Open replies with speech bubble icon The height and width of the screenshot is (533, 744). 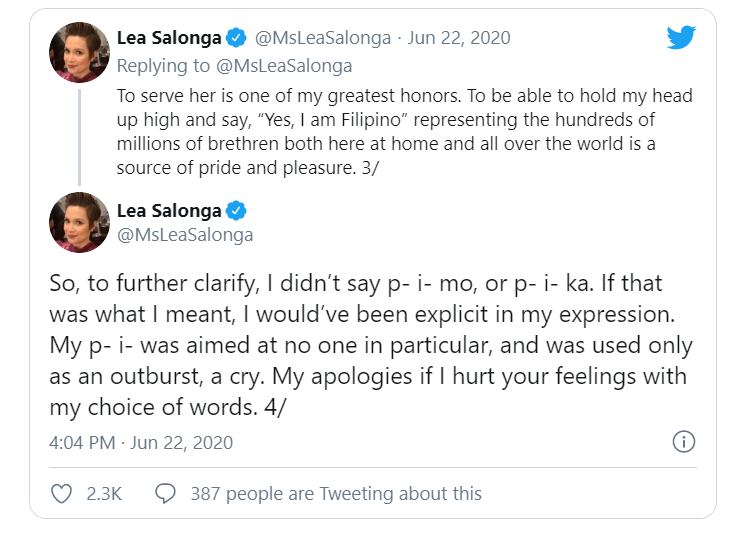[x=166, y=494]
